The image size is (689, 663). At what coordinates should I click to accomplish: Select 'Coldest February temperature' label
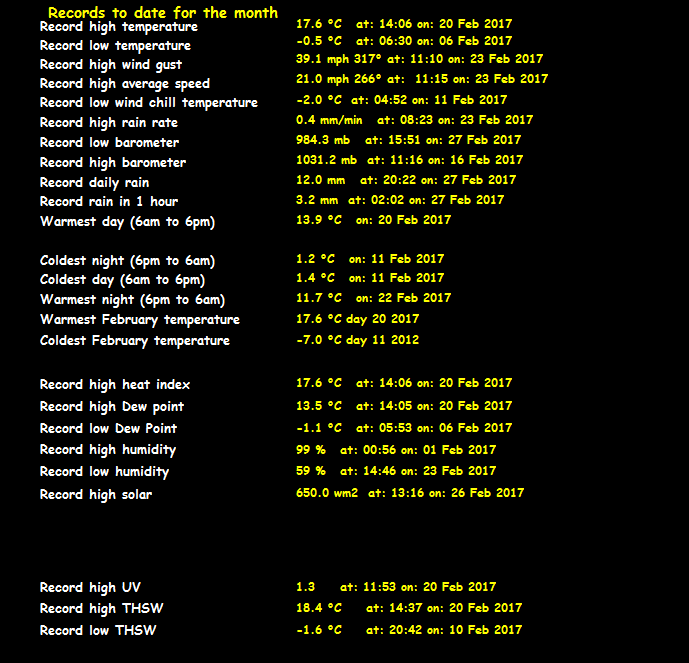pyautogui.click(x=135, y=341)
